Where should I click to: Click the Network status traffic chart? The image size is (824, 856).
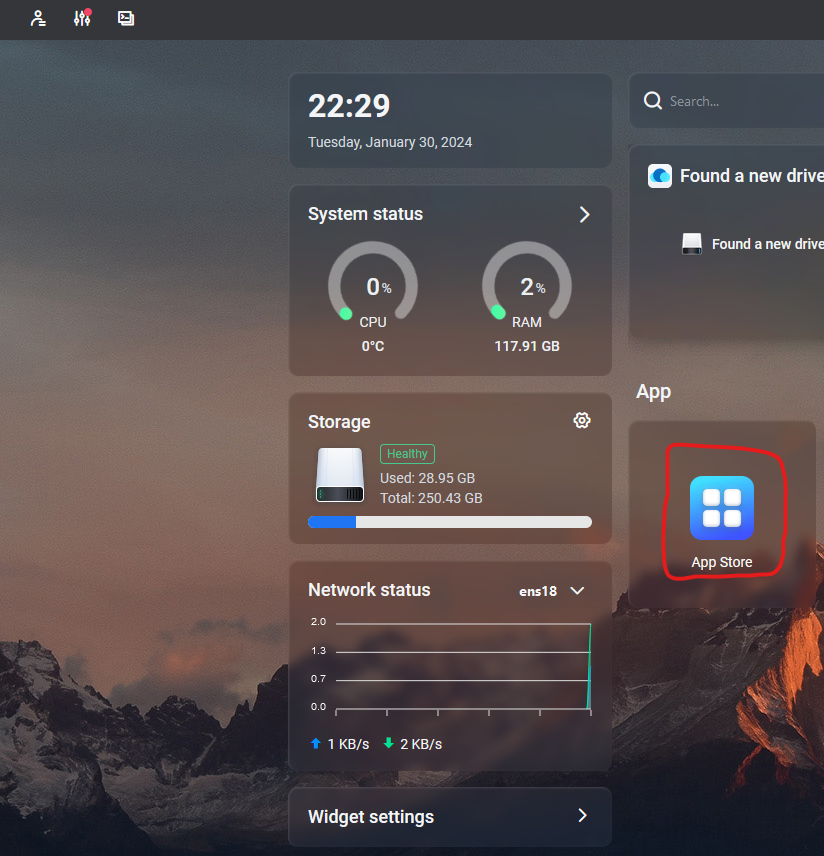tap(462, 666)
